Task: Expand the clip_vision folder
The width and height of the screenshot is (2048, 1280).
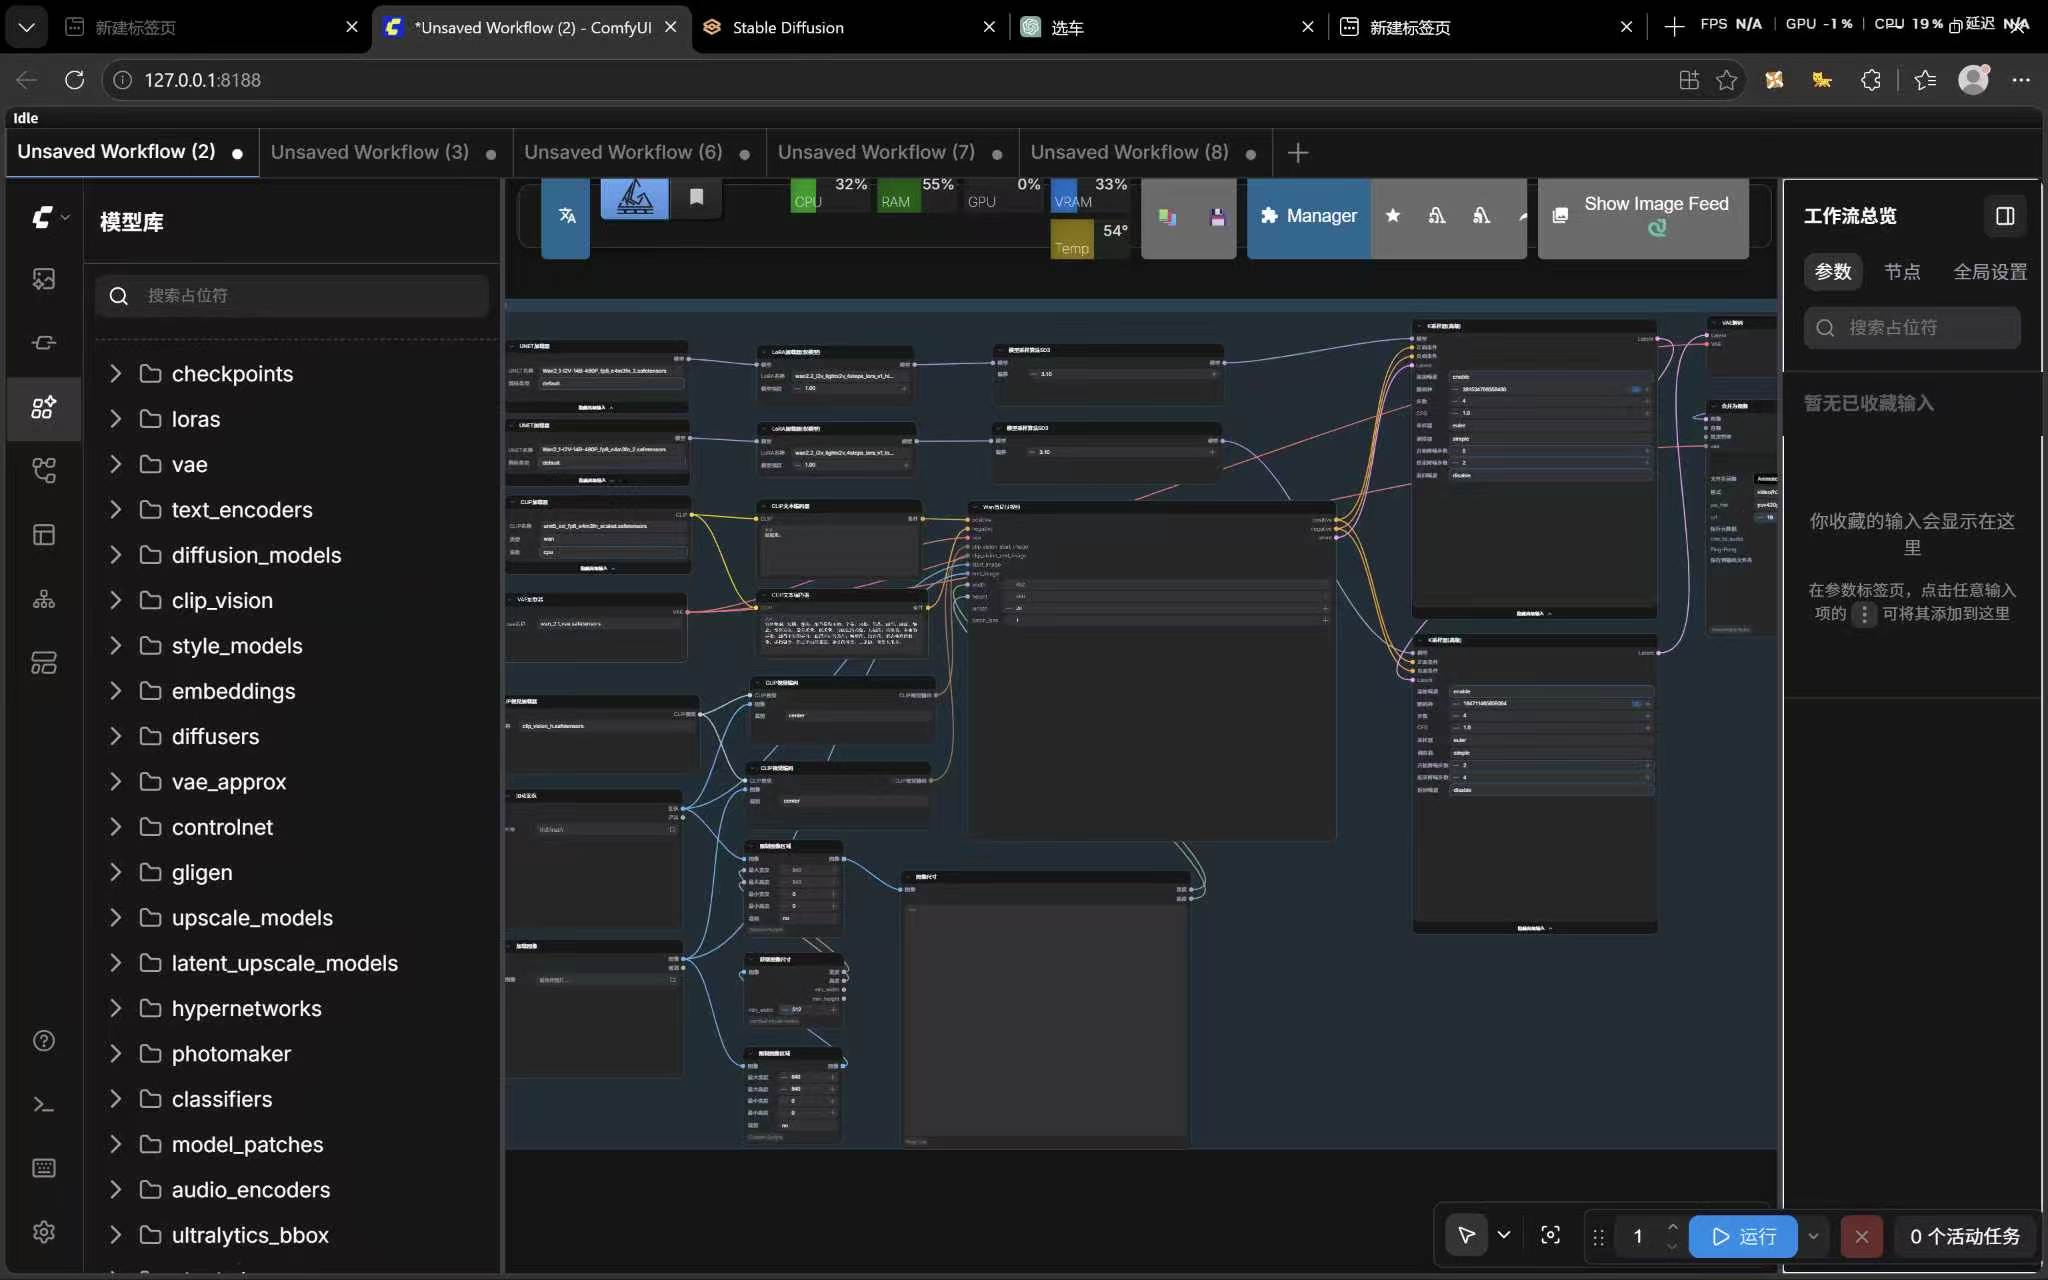Action: (x=115, y=600)
